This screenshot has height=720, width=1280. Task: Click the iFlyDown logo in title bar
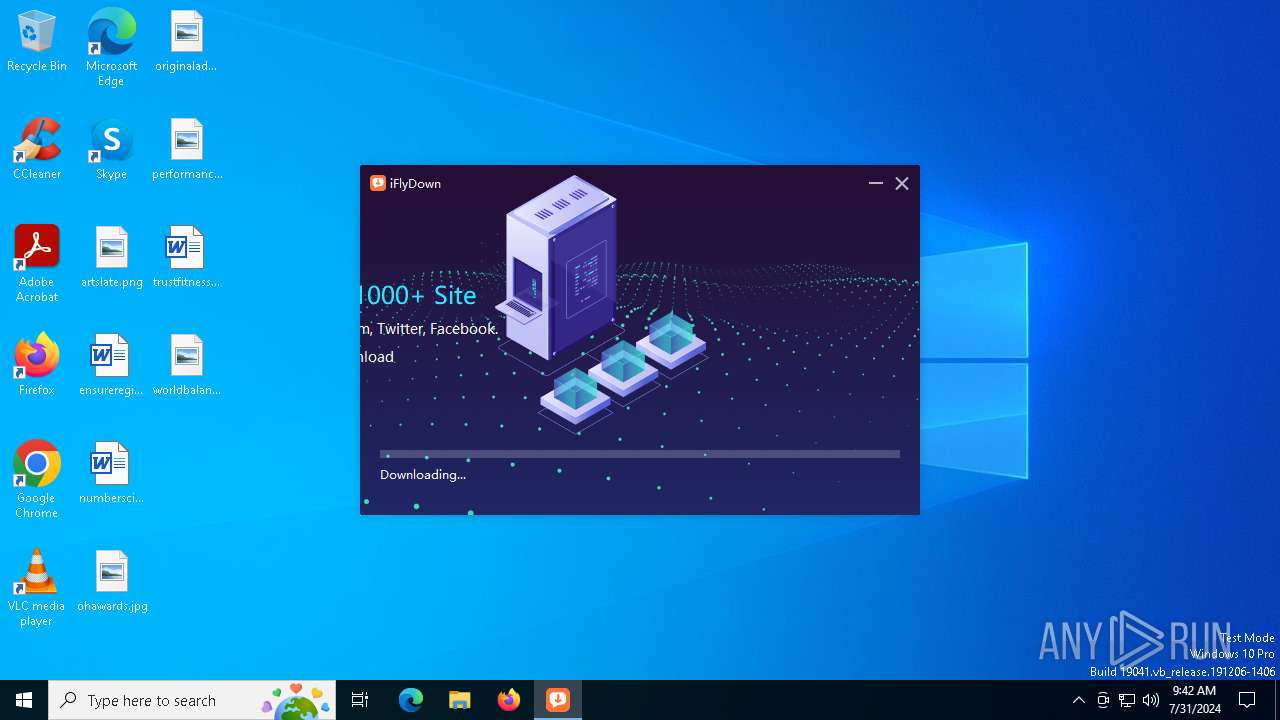coord(378,183)
